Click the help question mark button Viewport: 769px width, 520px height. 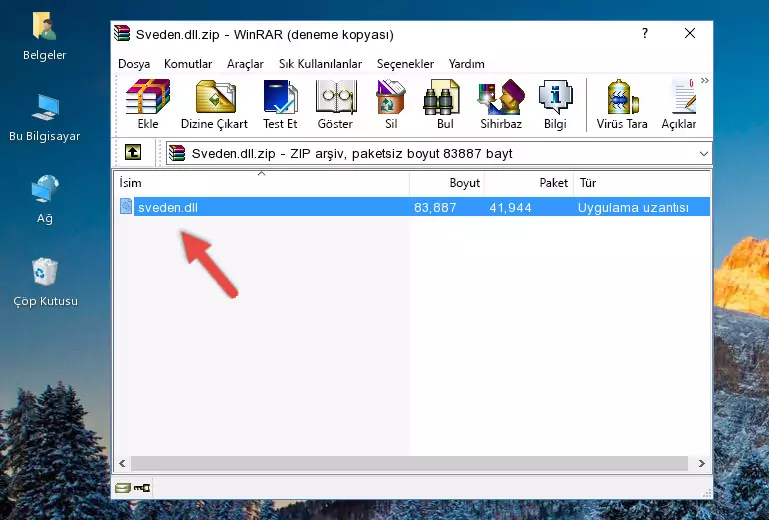tap(645, 33)
